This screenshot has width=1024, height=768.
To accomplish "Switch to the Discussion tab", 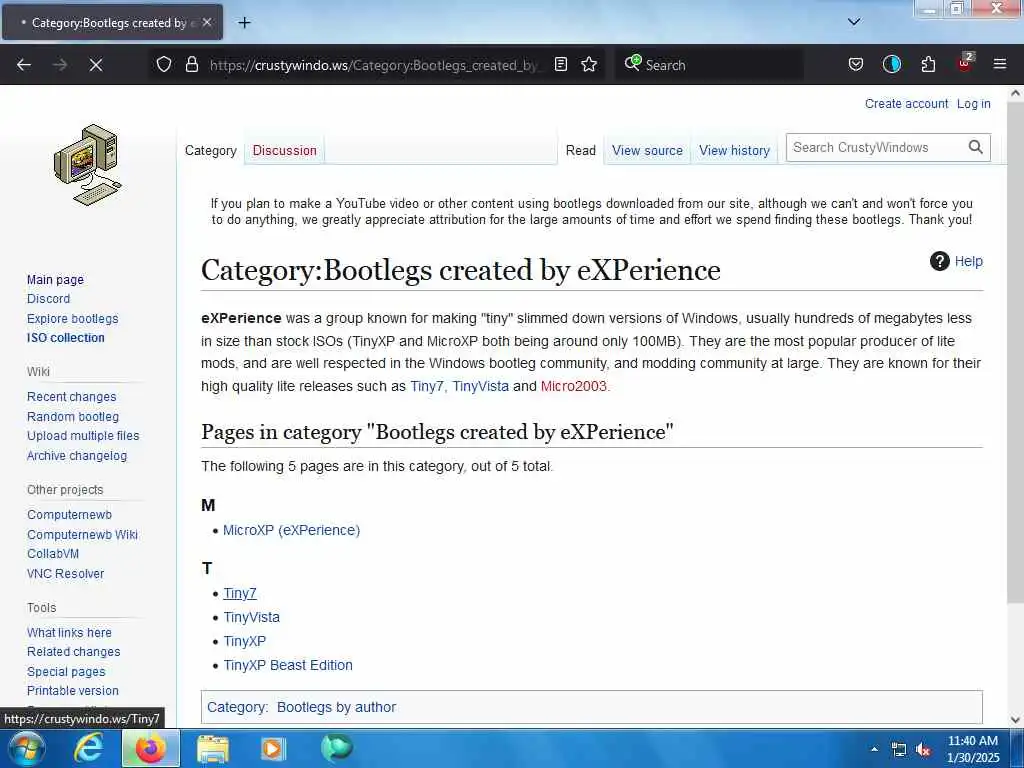I will coord(285,150).
